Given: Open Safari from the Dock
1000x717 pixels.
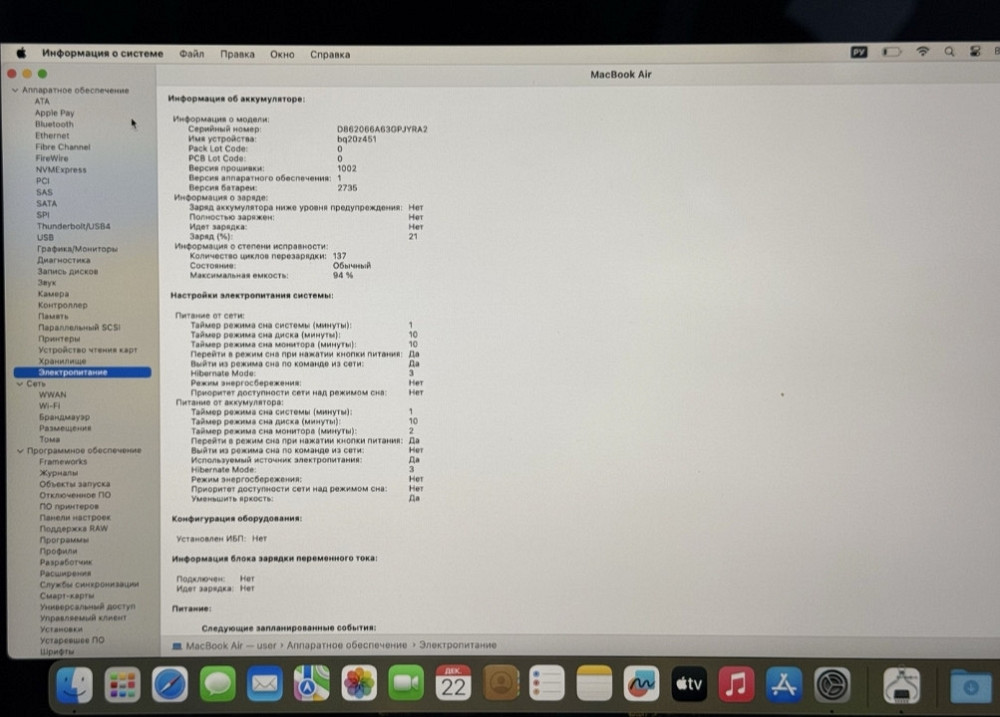Looking at the screenshot, I should 170,685.
